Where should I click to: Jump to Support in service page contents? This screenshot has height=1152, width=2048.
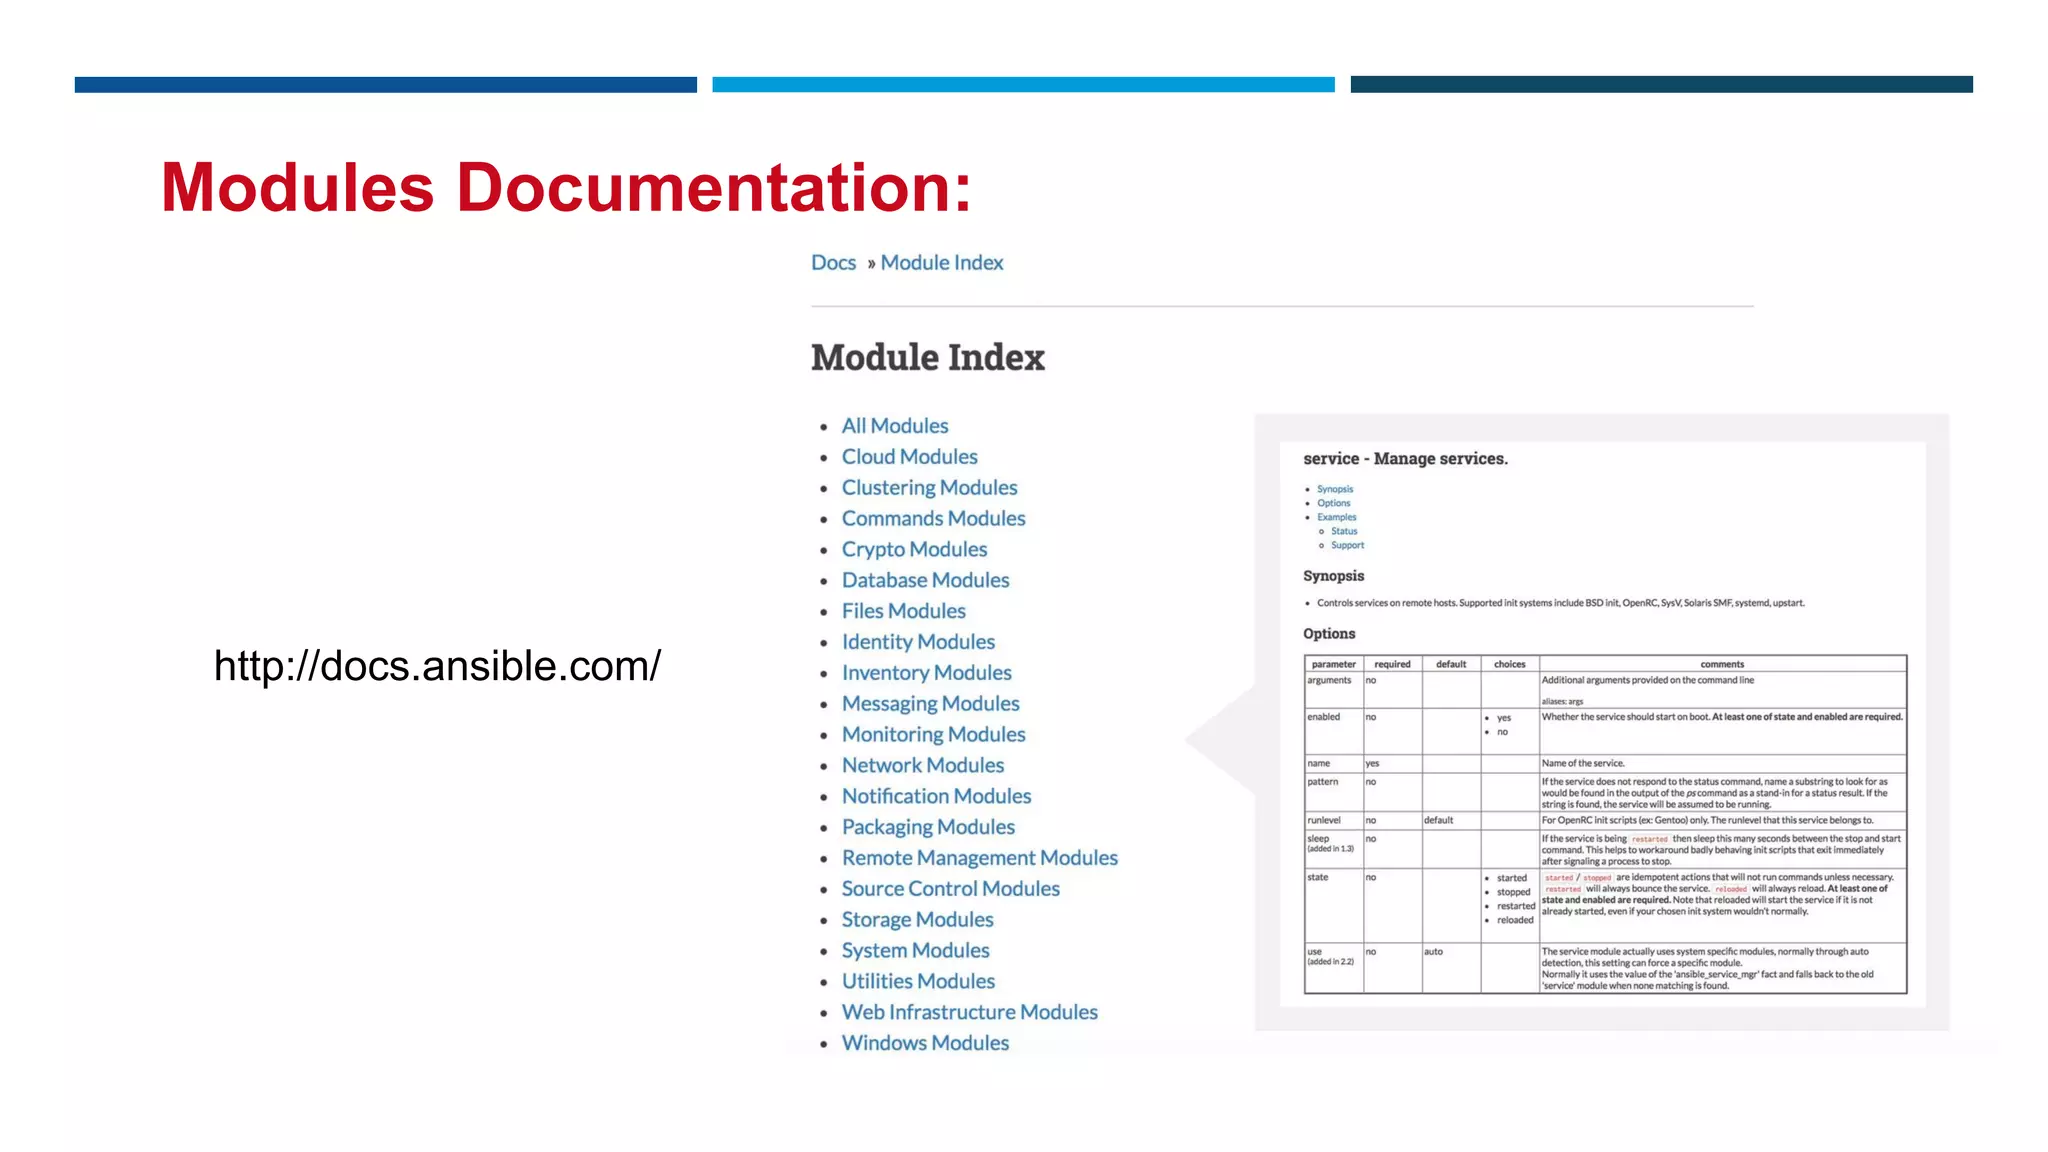pyautogui.click(x=1347, y=545)
